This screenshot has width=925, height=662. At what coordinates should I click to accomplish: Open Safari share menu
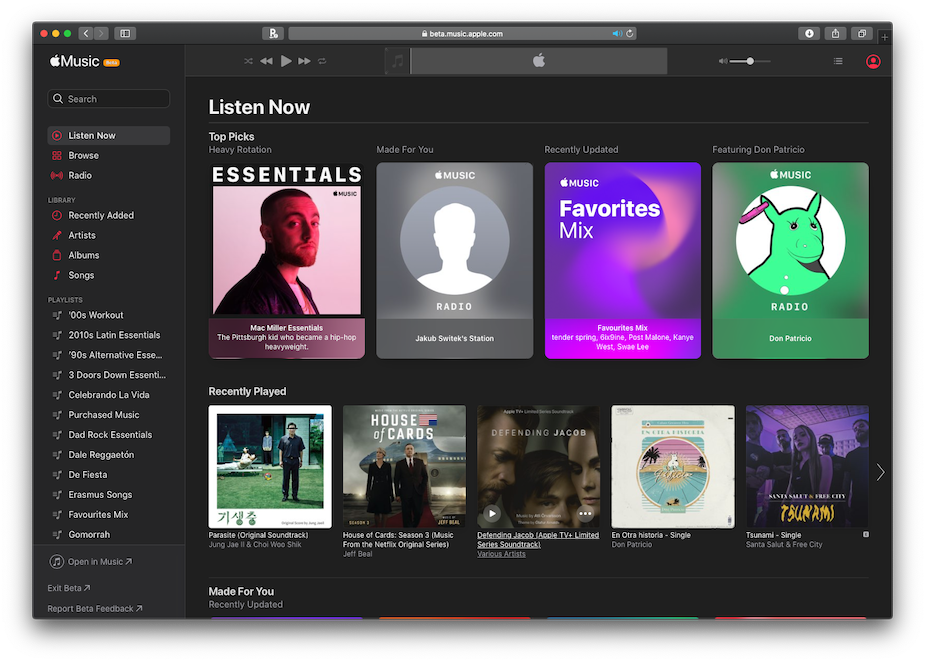835,34
